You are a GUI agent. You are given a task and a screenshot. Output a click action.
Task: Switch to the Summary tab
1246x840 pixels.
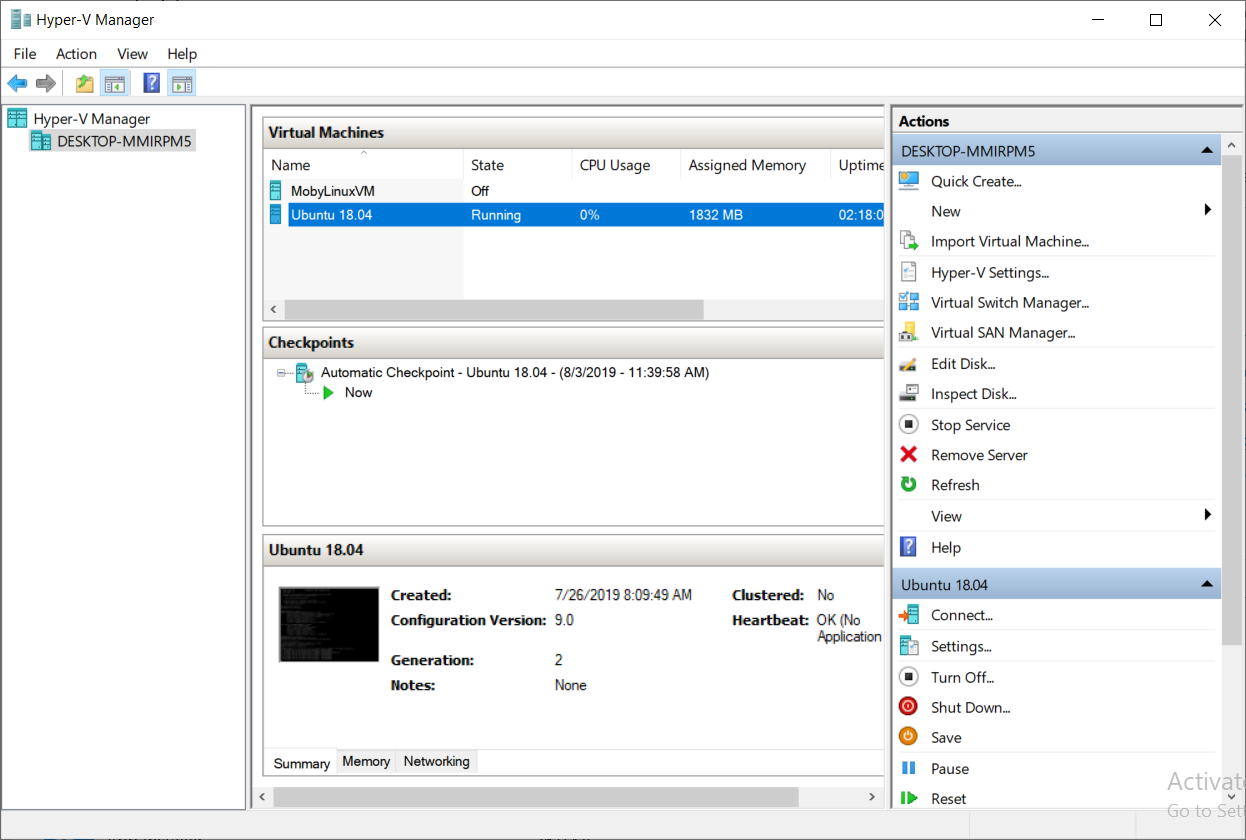[302, 763]
